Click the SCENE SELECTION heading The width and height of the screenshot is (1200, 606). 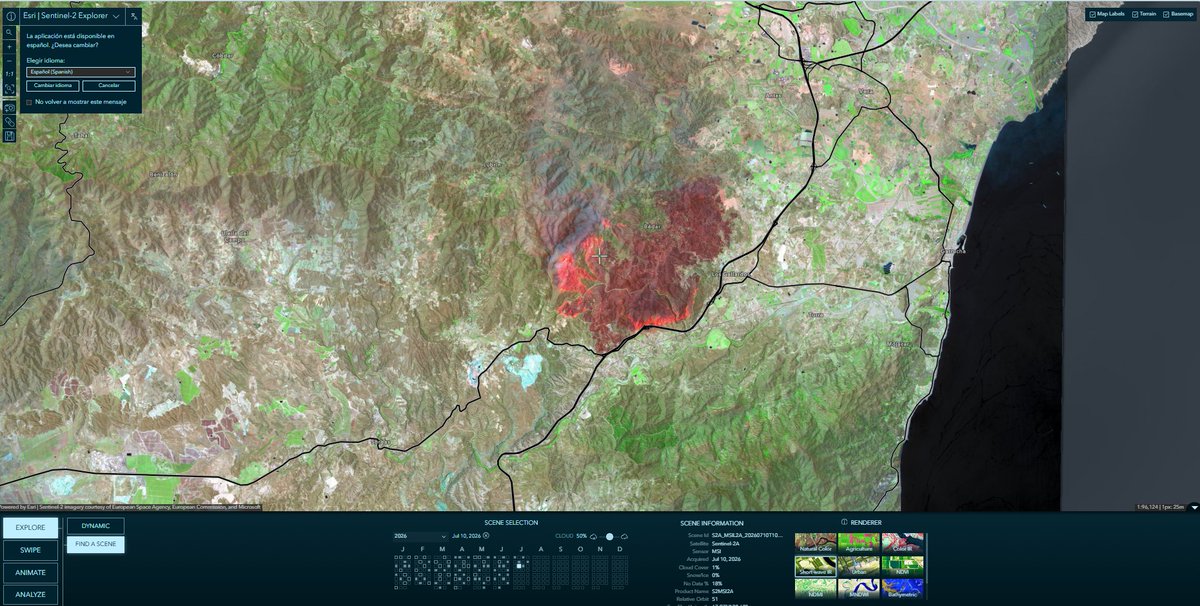click(x=511, y=523)
